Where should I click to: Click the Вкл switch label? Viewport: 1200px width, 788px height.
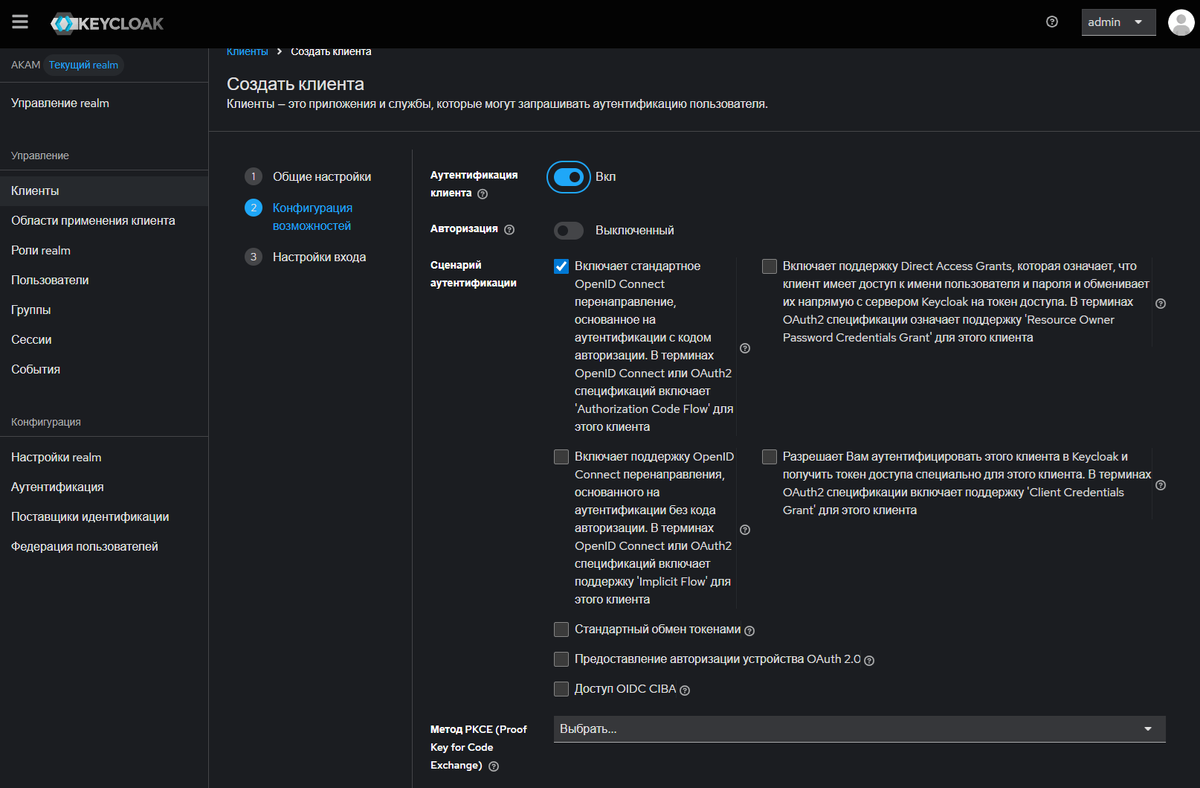(606, 177)
